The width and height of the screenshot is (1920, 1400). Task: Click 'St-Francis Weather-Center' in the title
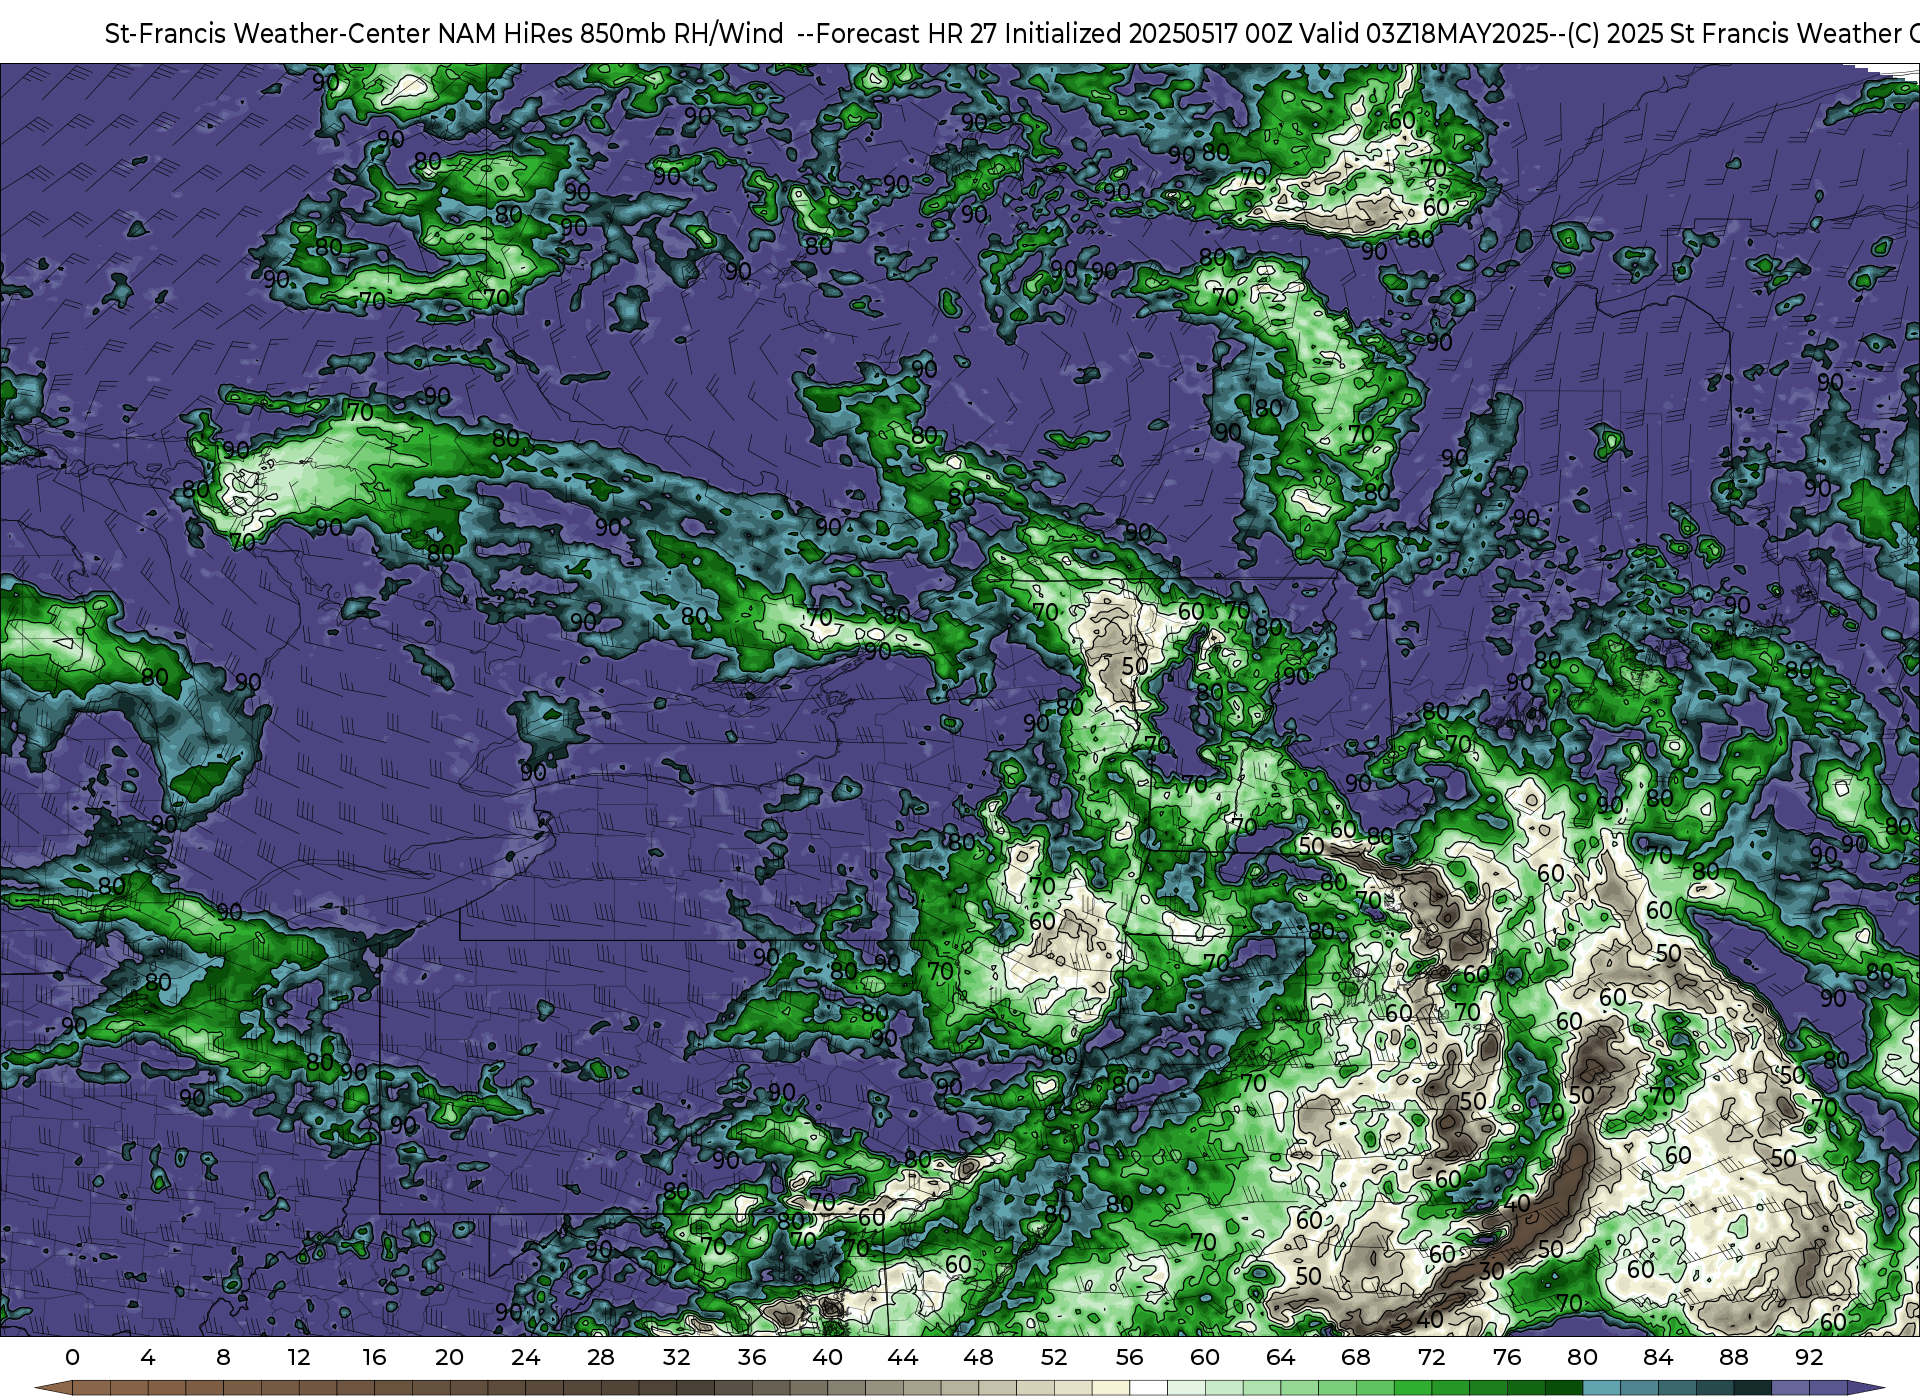tap(268, 34)
